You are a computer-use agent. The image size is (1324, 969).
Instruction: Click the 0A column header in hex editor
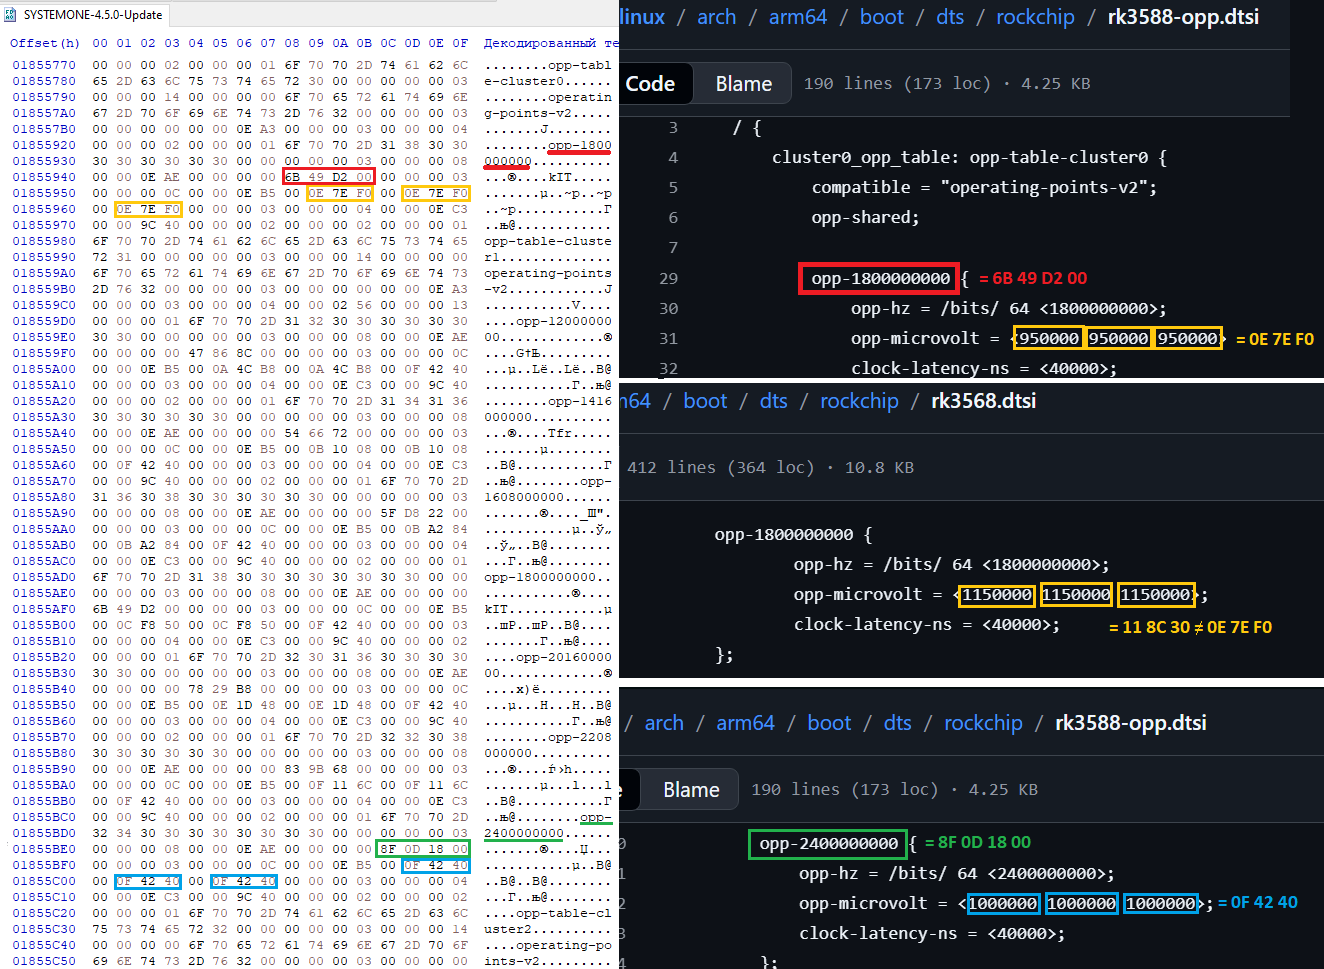pos(340,43)
